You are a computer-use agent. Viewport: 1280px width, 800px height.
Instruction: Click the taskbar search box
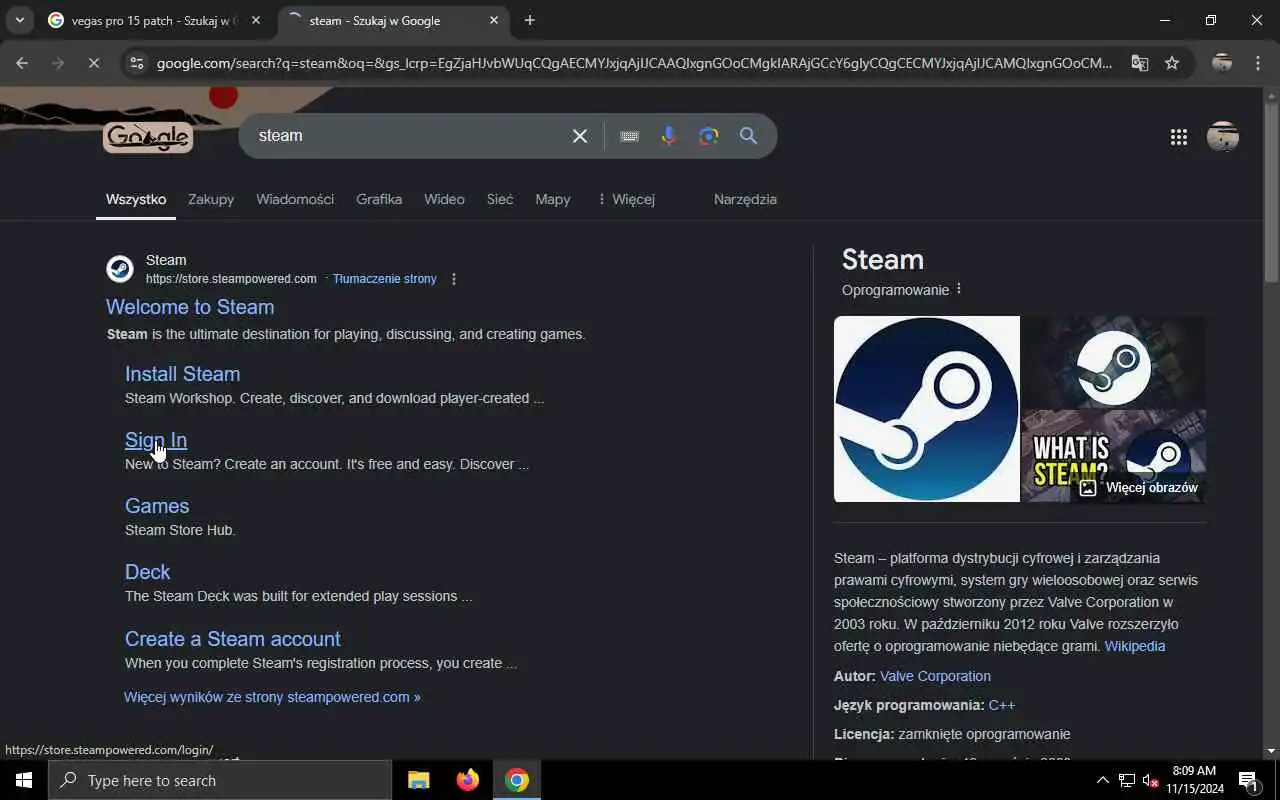coord(220,780)
